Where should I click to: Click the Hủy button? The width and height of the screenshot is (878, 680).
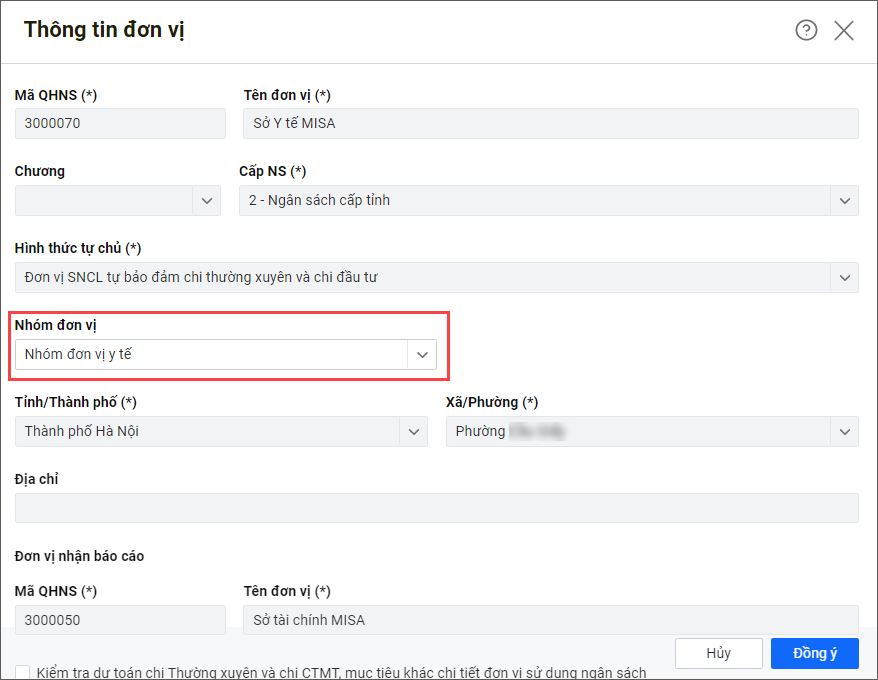718,653
